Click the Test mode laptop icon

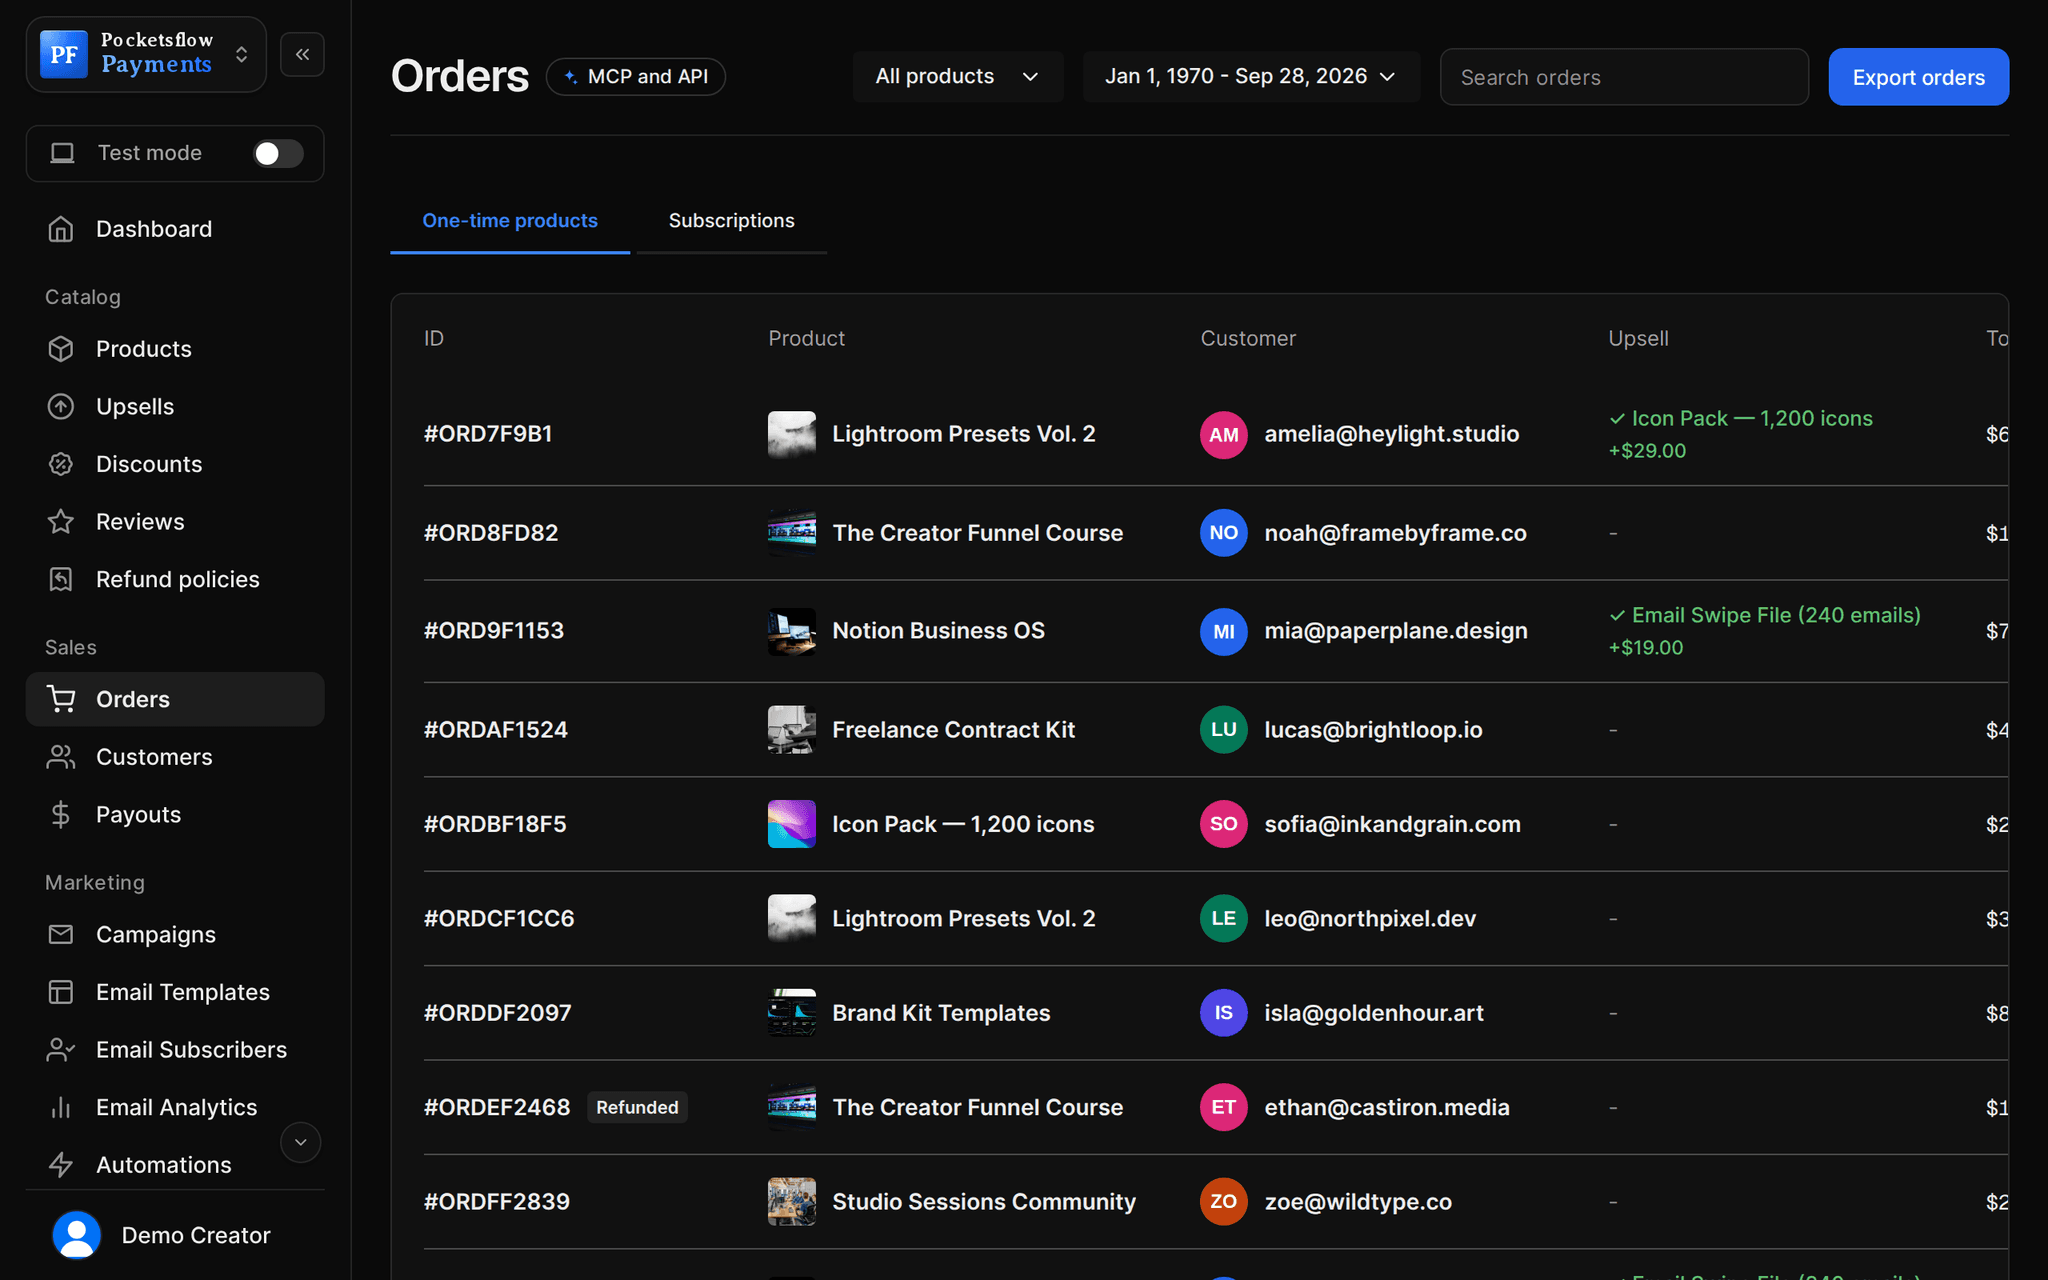[63, 153]
